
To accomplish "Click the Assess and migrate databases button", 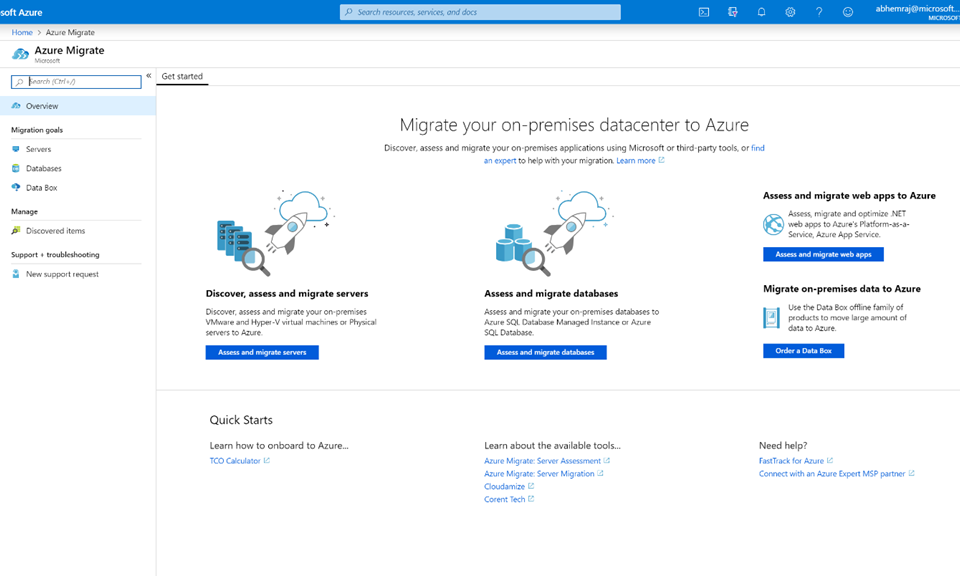I will (x=546, y=353).
